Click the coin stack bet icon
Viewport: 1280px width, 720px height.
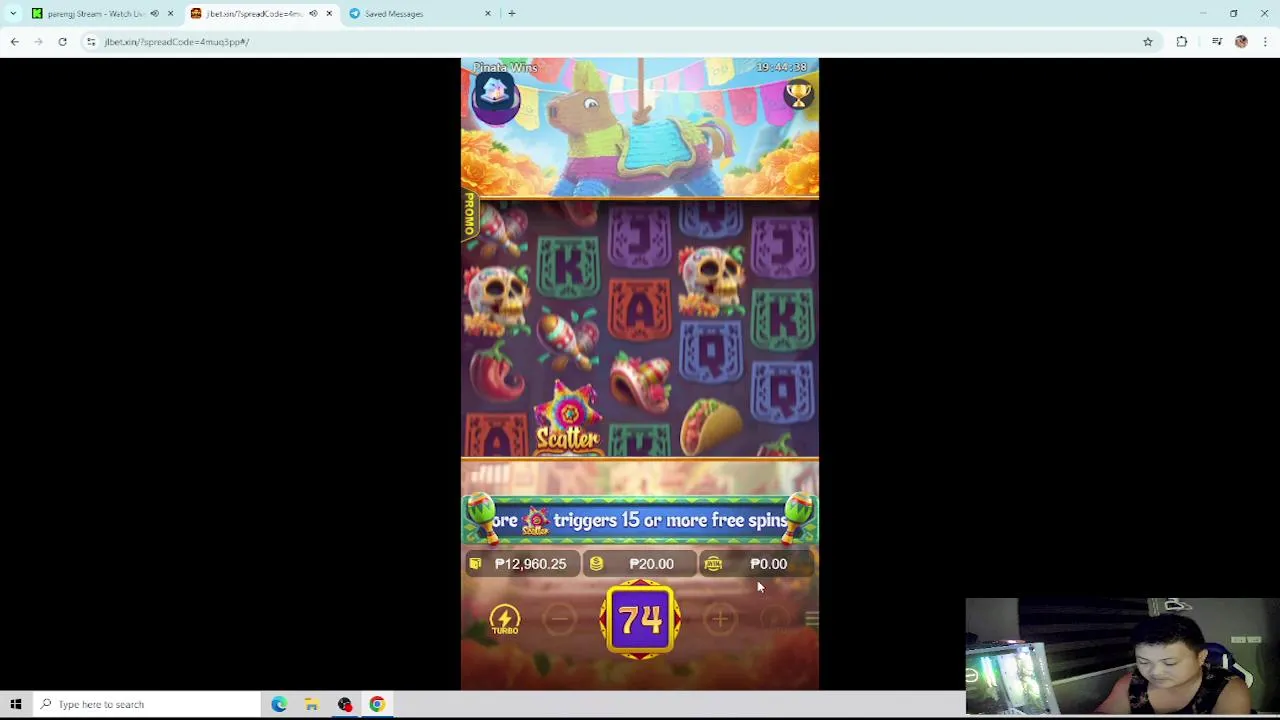point(596,564)
